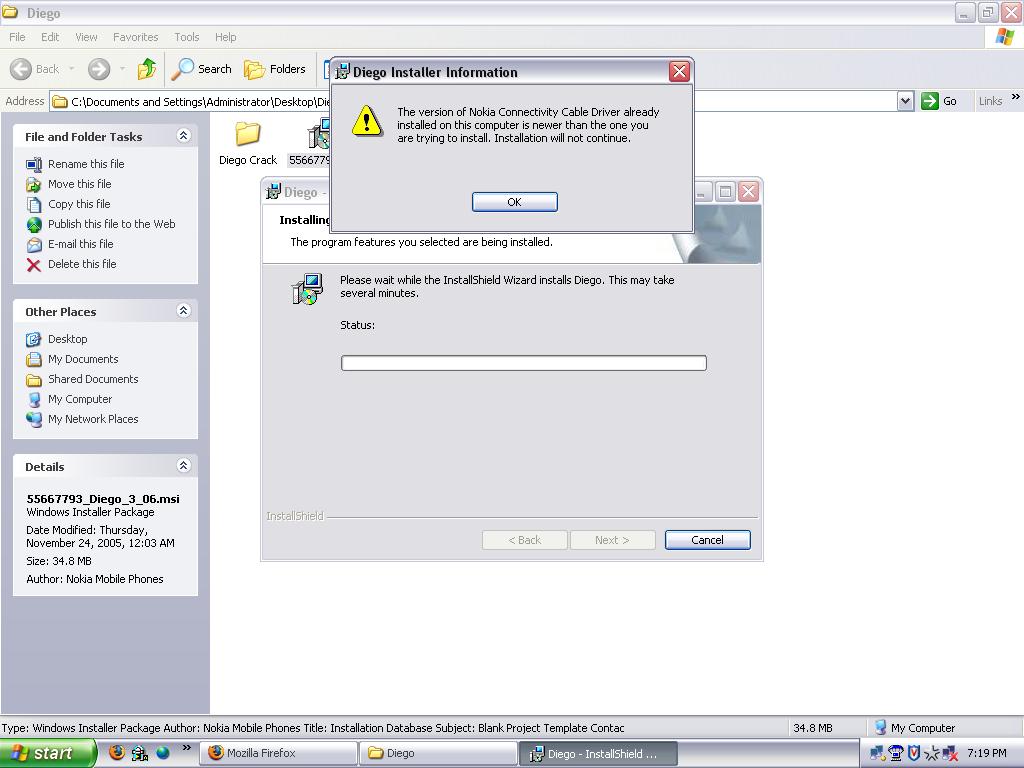
Task: Switch to the Diego folder taskbar button
Action: 438,753
